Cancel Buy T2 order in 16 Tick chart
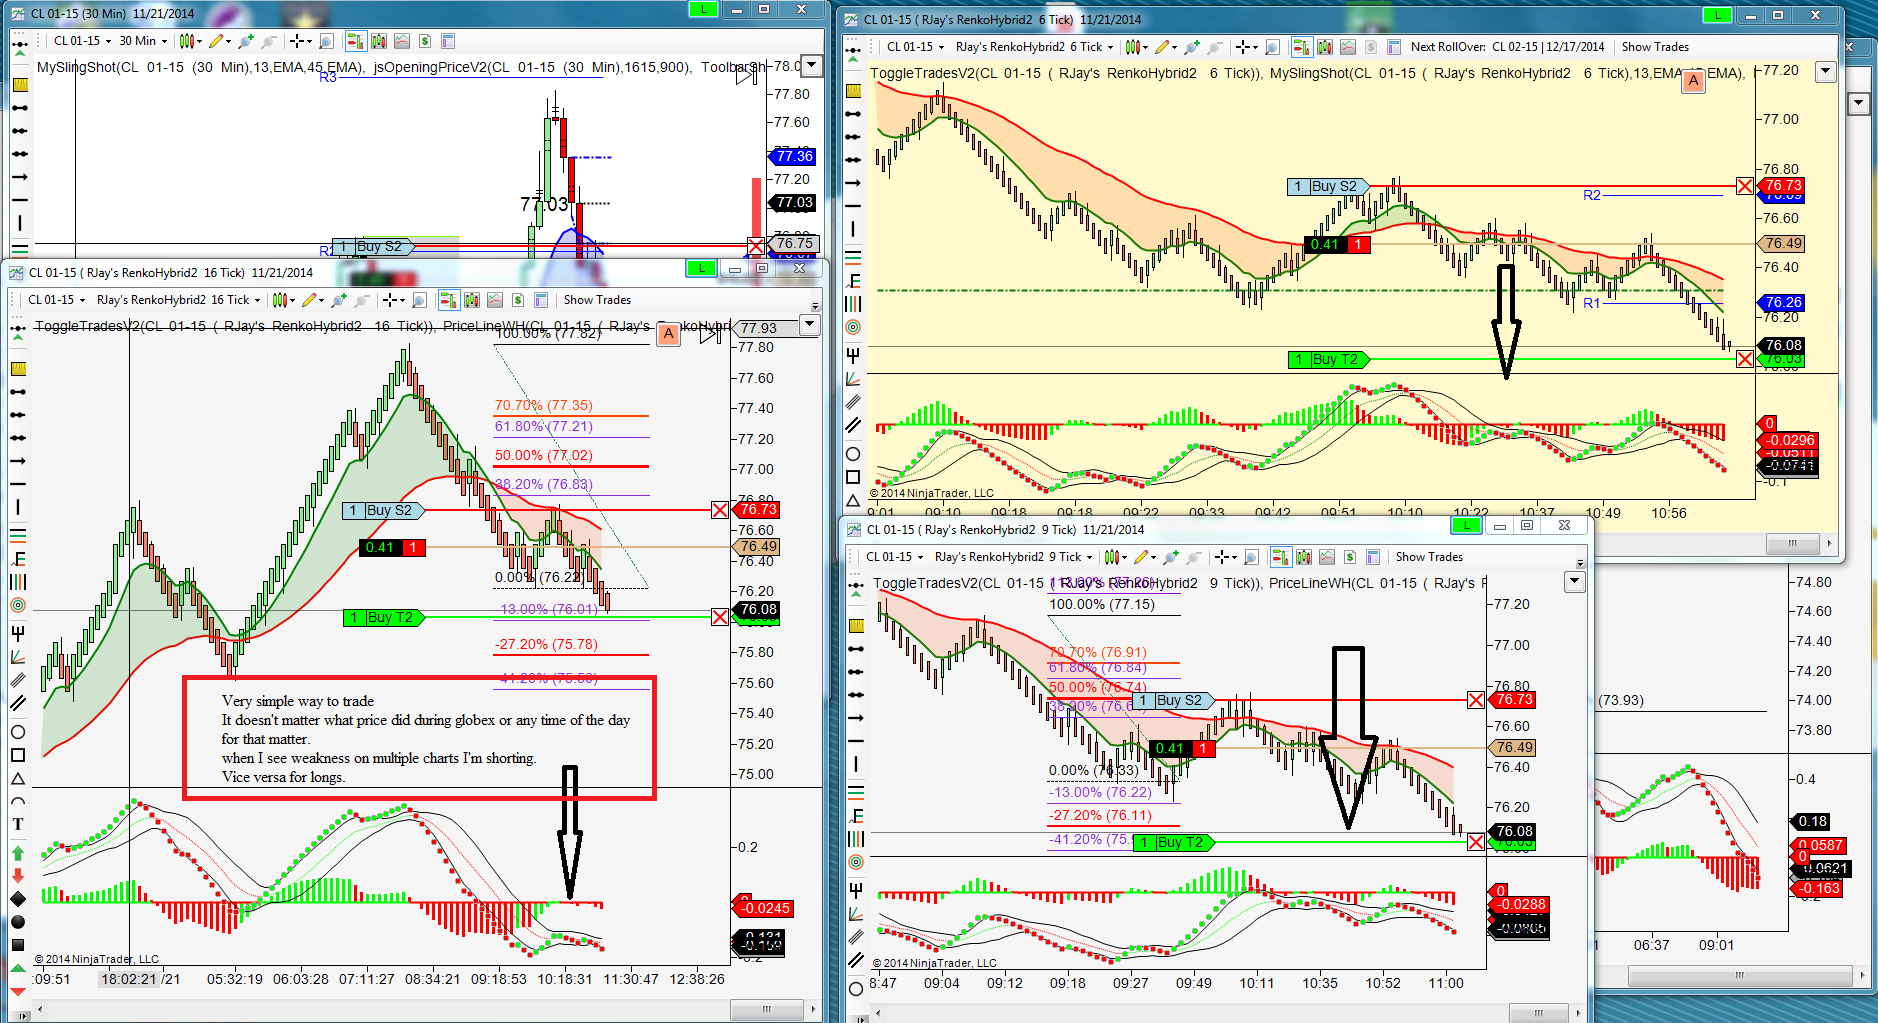Image resolution: width=1878 pixels, height=1023 pixels. tap(719, 617)
